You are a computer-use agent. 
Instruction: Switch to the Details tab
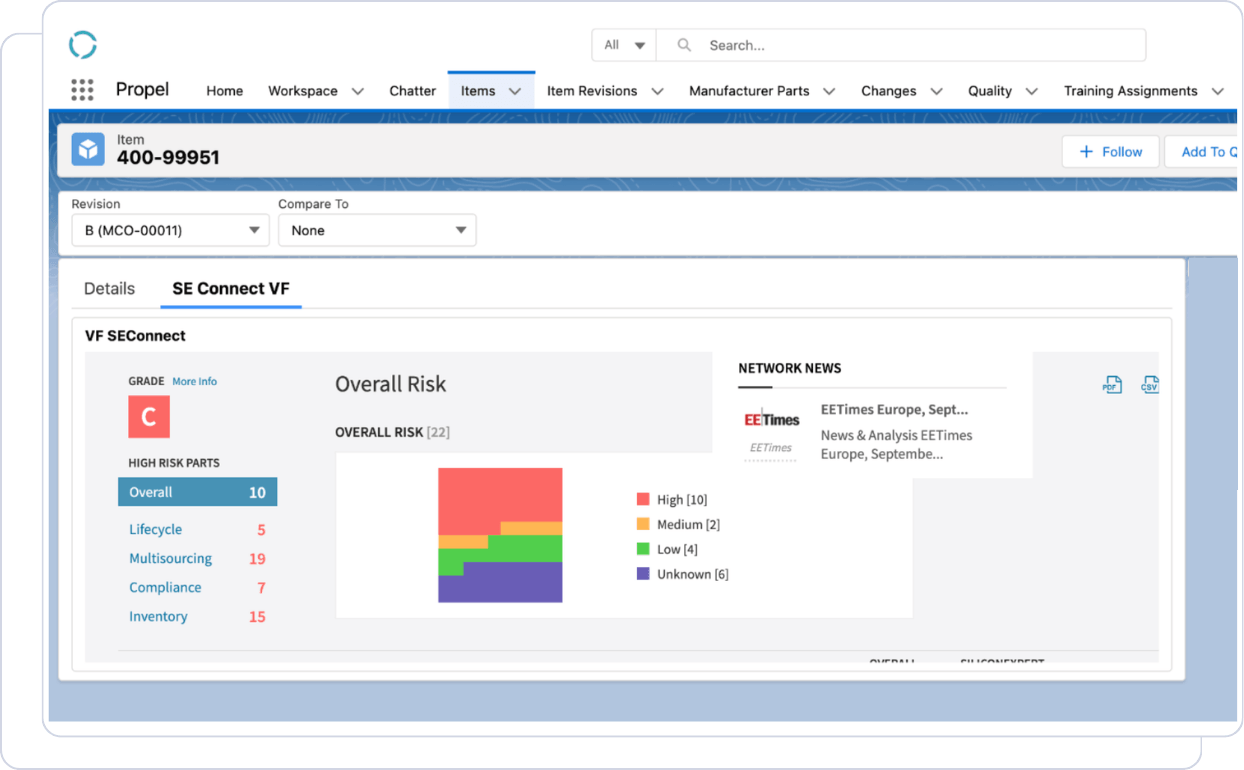(109, 288)
